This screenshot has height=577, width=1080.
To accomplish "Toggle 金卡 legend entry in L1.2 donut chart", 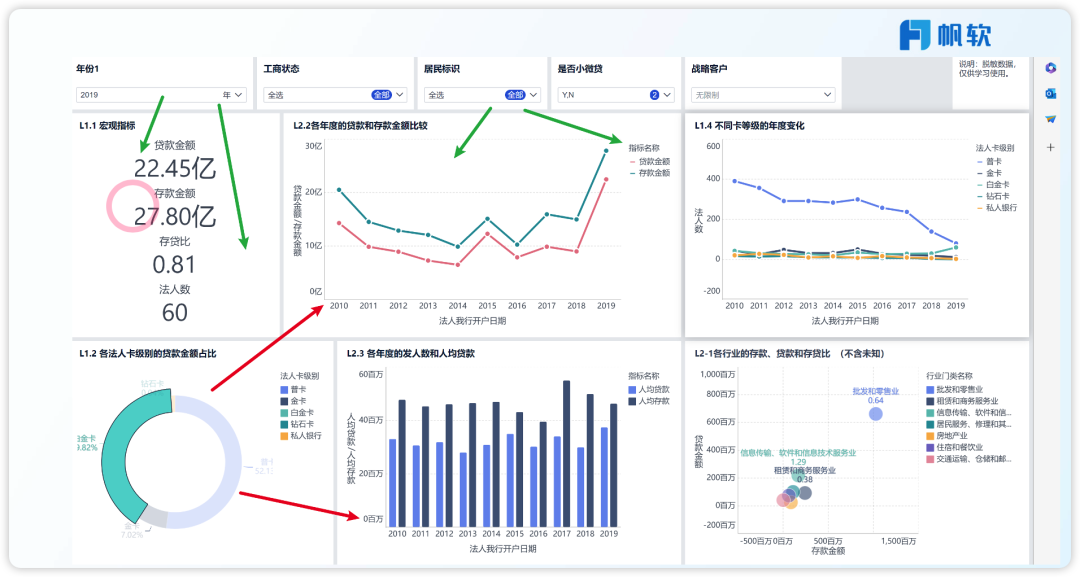I will coord(293,401).
